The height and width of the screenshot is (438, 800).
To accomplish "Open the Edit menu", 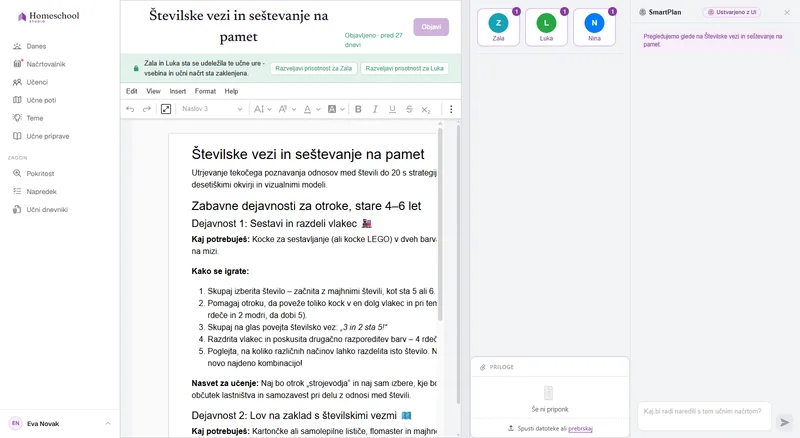I will [132, 91].
